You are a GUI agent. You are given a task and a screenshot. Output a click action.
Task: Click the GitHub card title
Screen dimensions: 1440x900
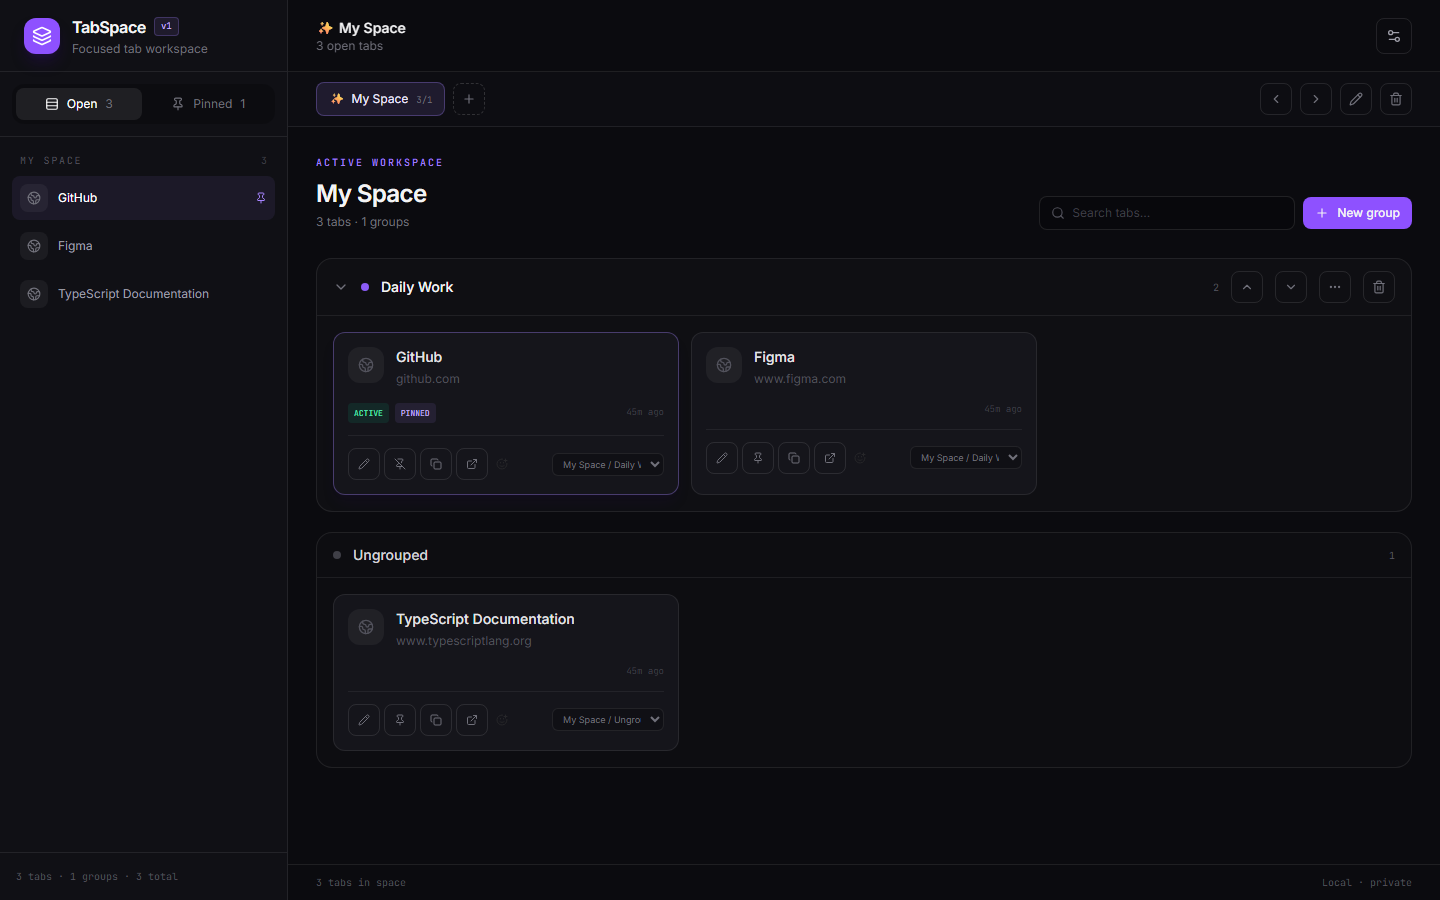[419, 357]
